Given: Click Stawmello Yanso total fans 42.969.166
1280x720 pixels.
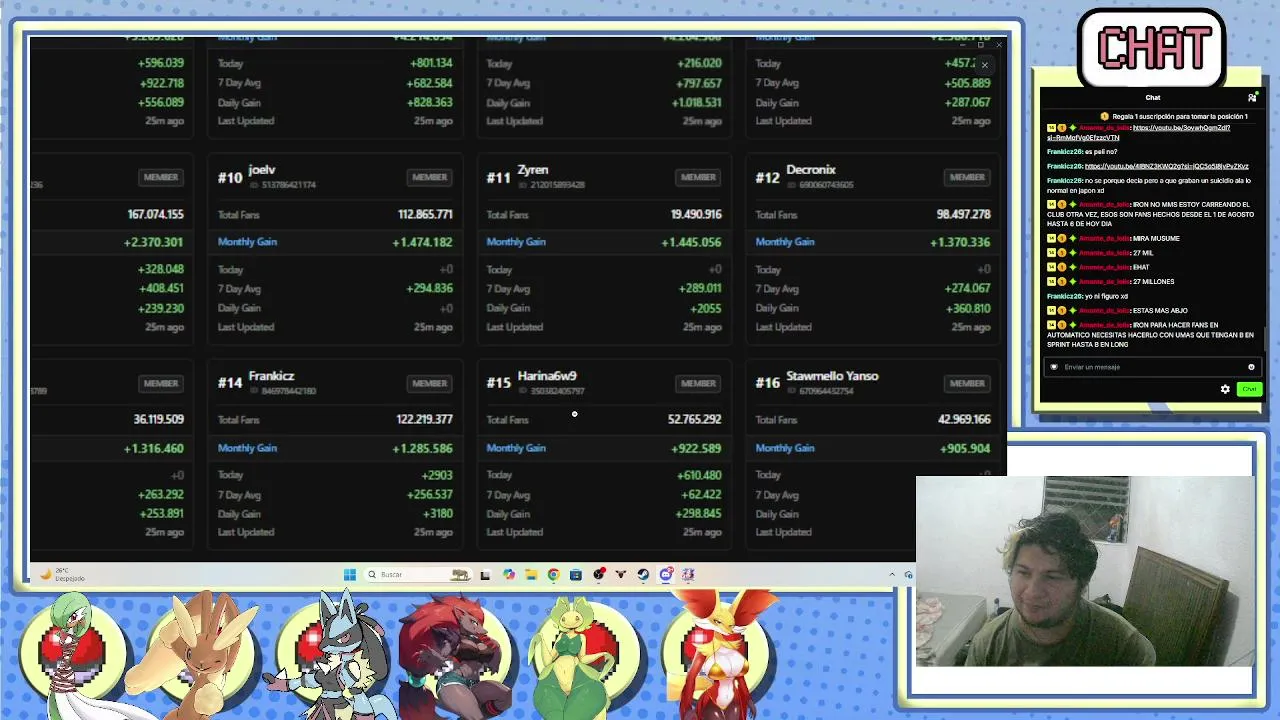Looking at the screenshot, I should pyautogui.click(x=964, y=419).
